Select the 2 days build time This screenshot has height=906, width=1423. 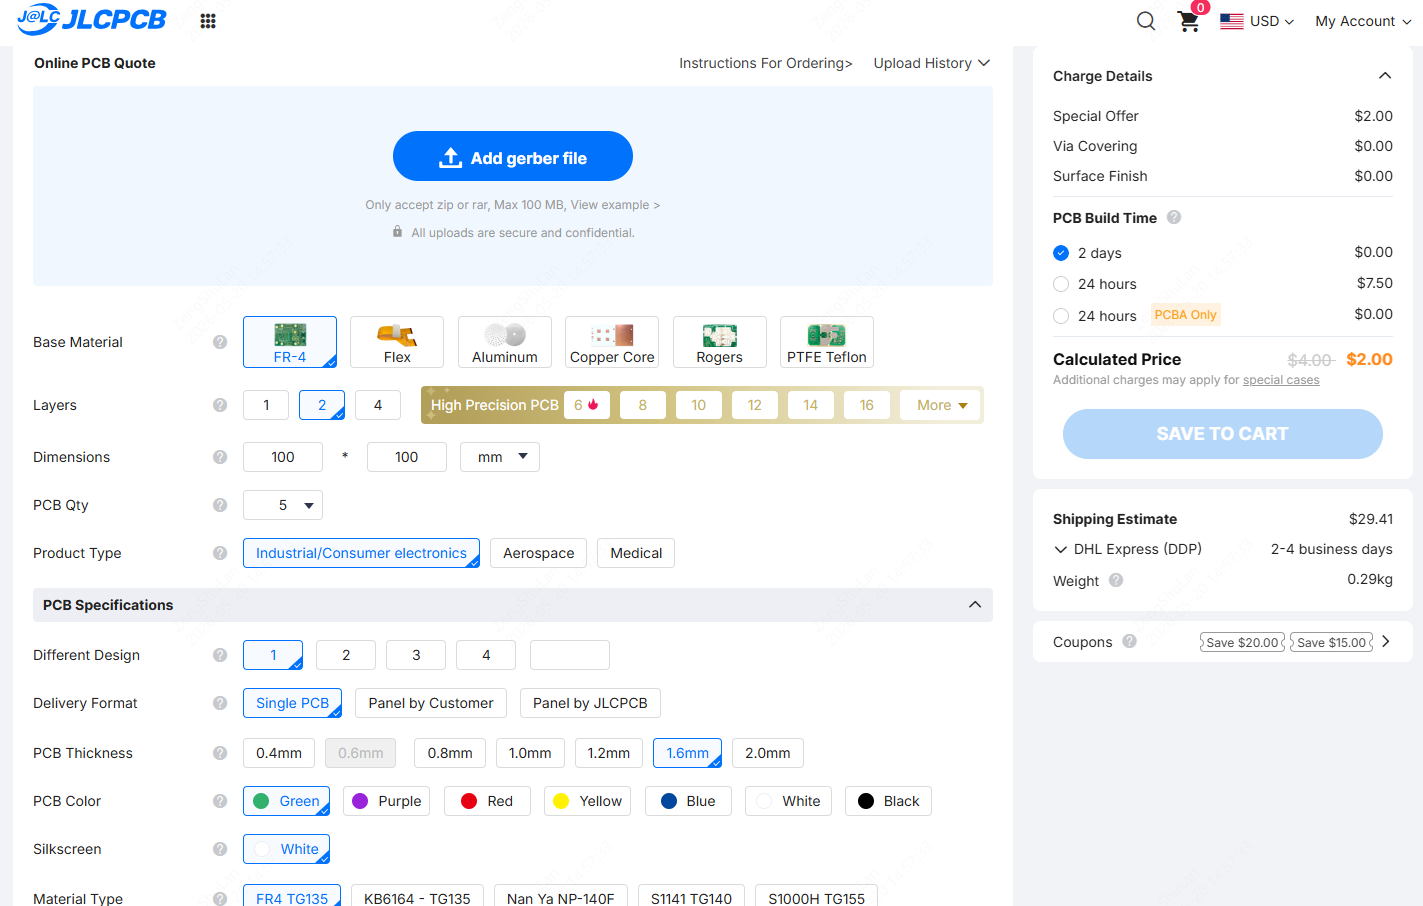click(1061, 253)
